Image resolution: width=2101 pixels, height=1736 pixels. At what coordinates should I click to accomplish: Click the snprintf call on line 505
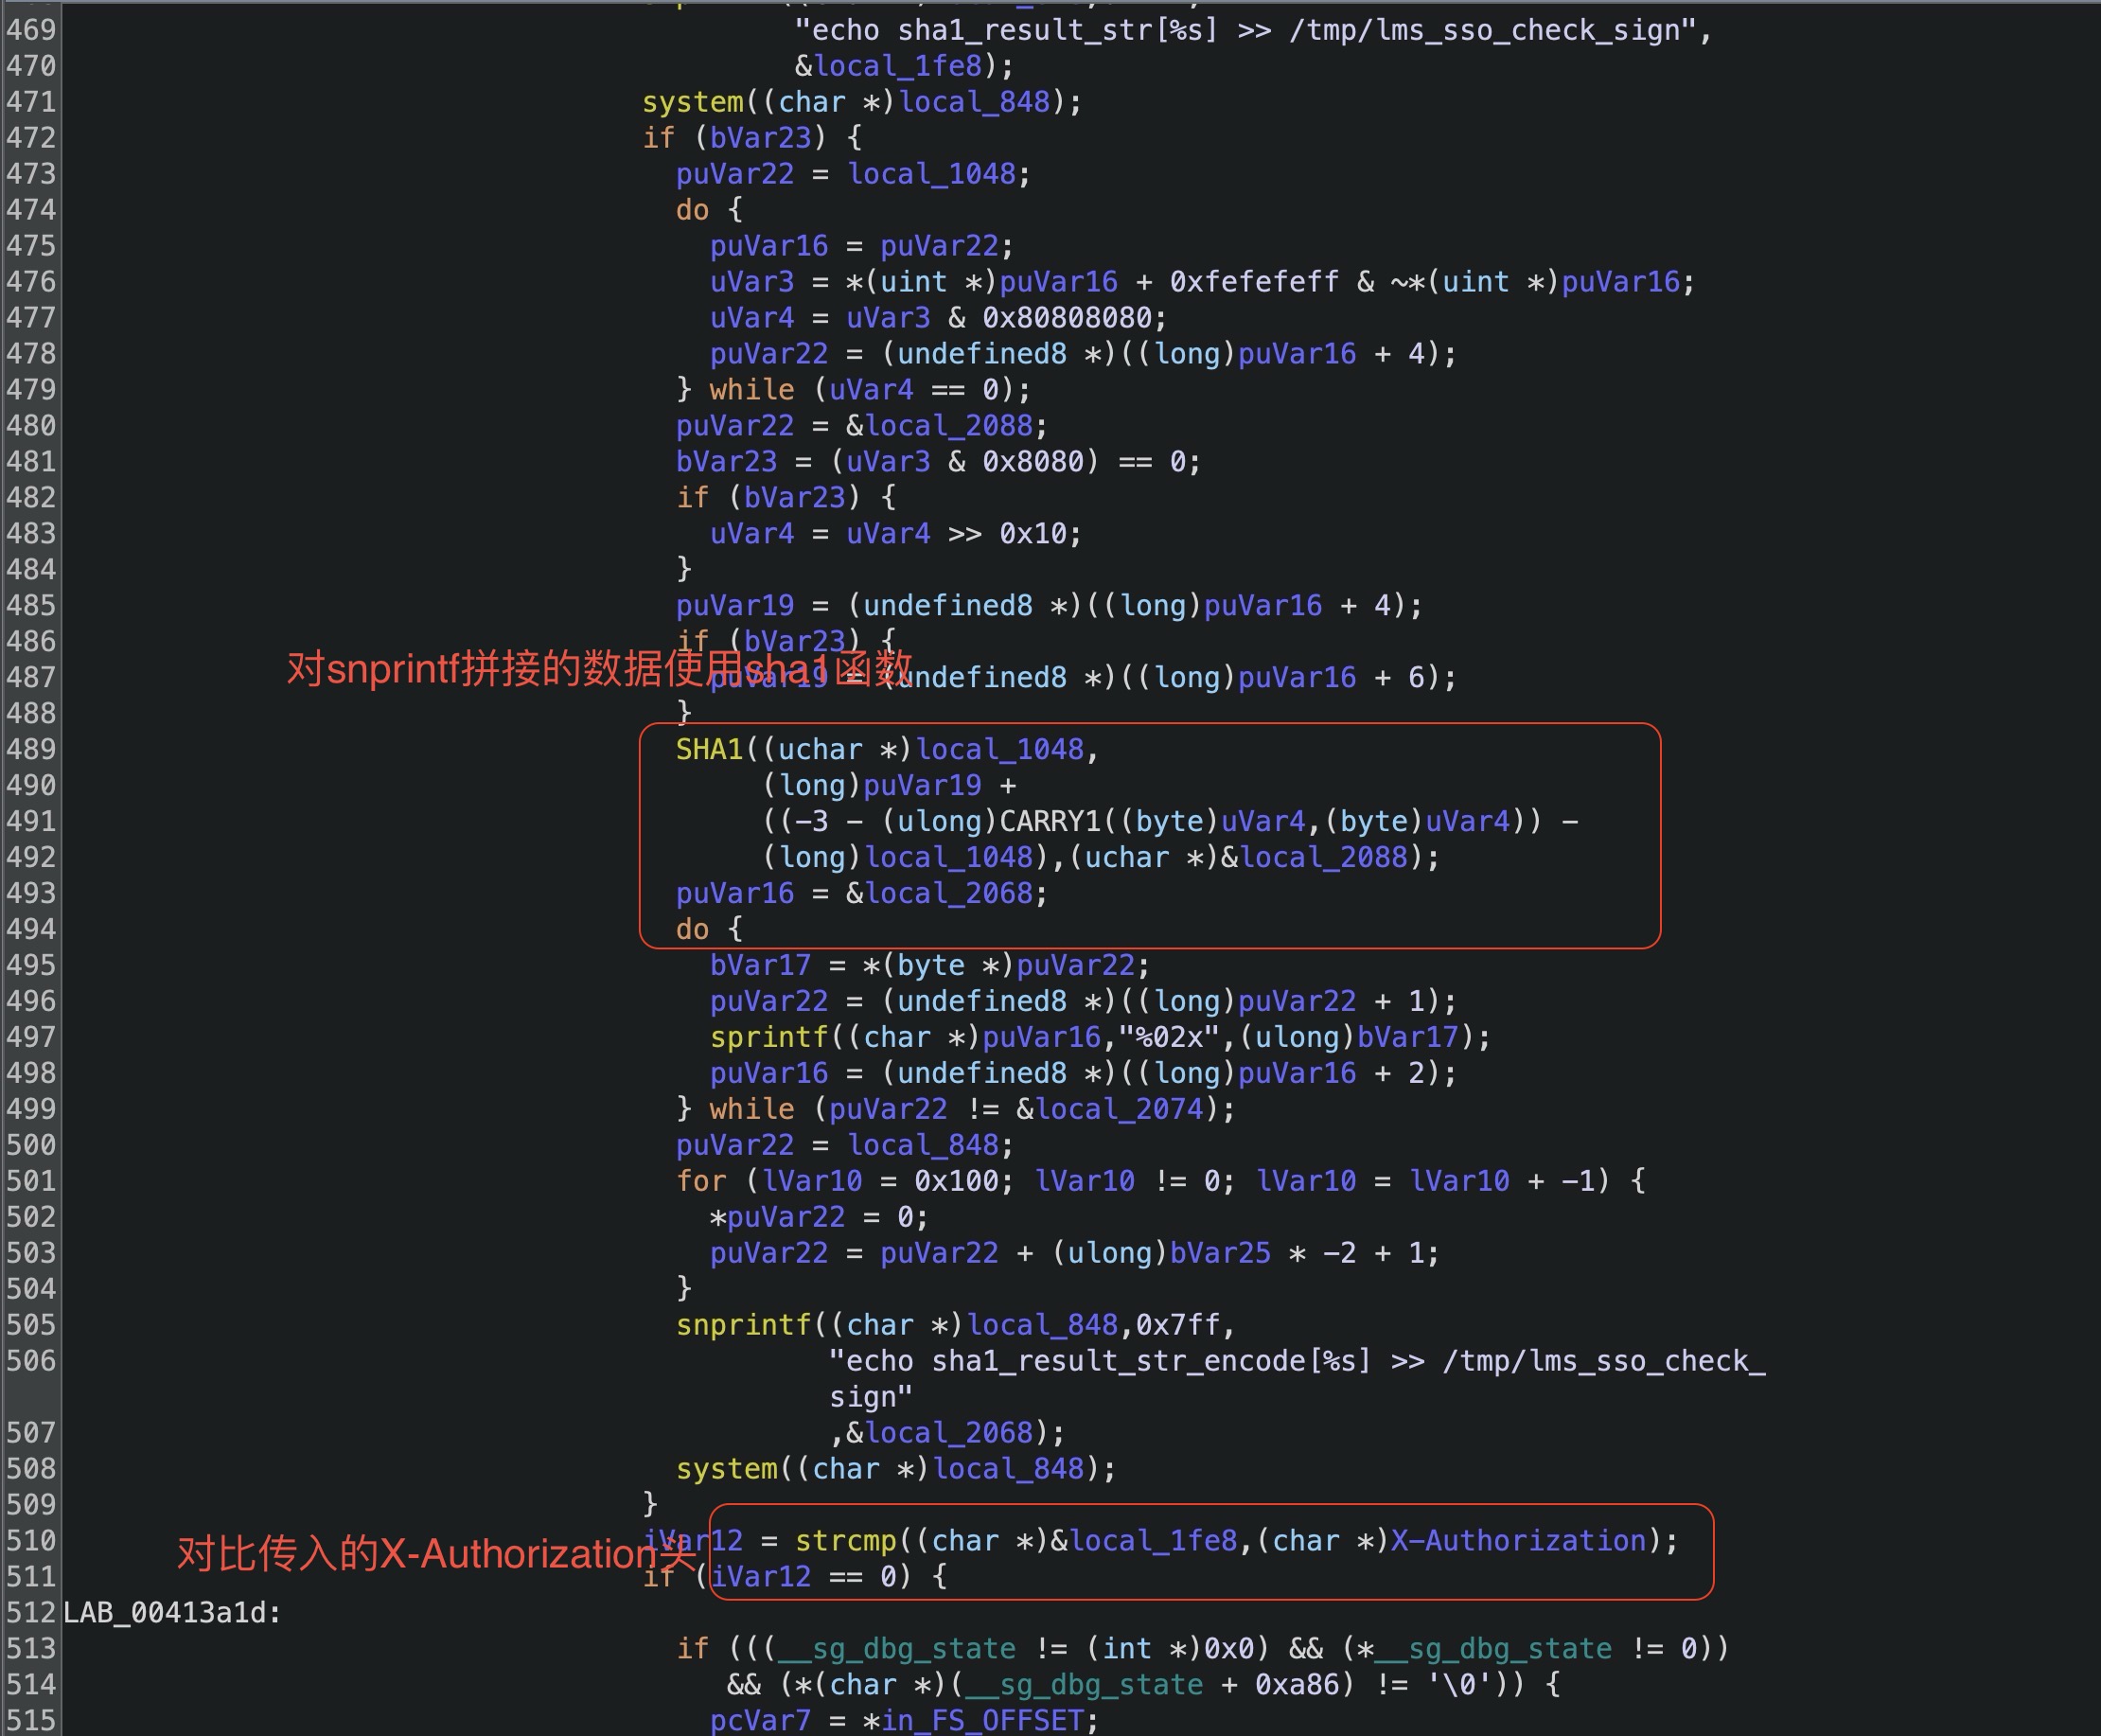pos(744,1324)
